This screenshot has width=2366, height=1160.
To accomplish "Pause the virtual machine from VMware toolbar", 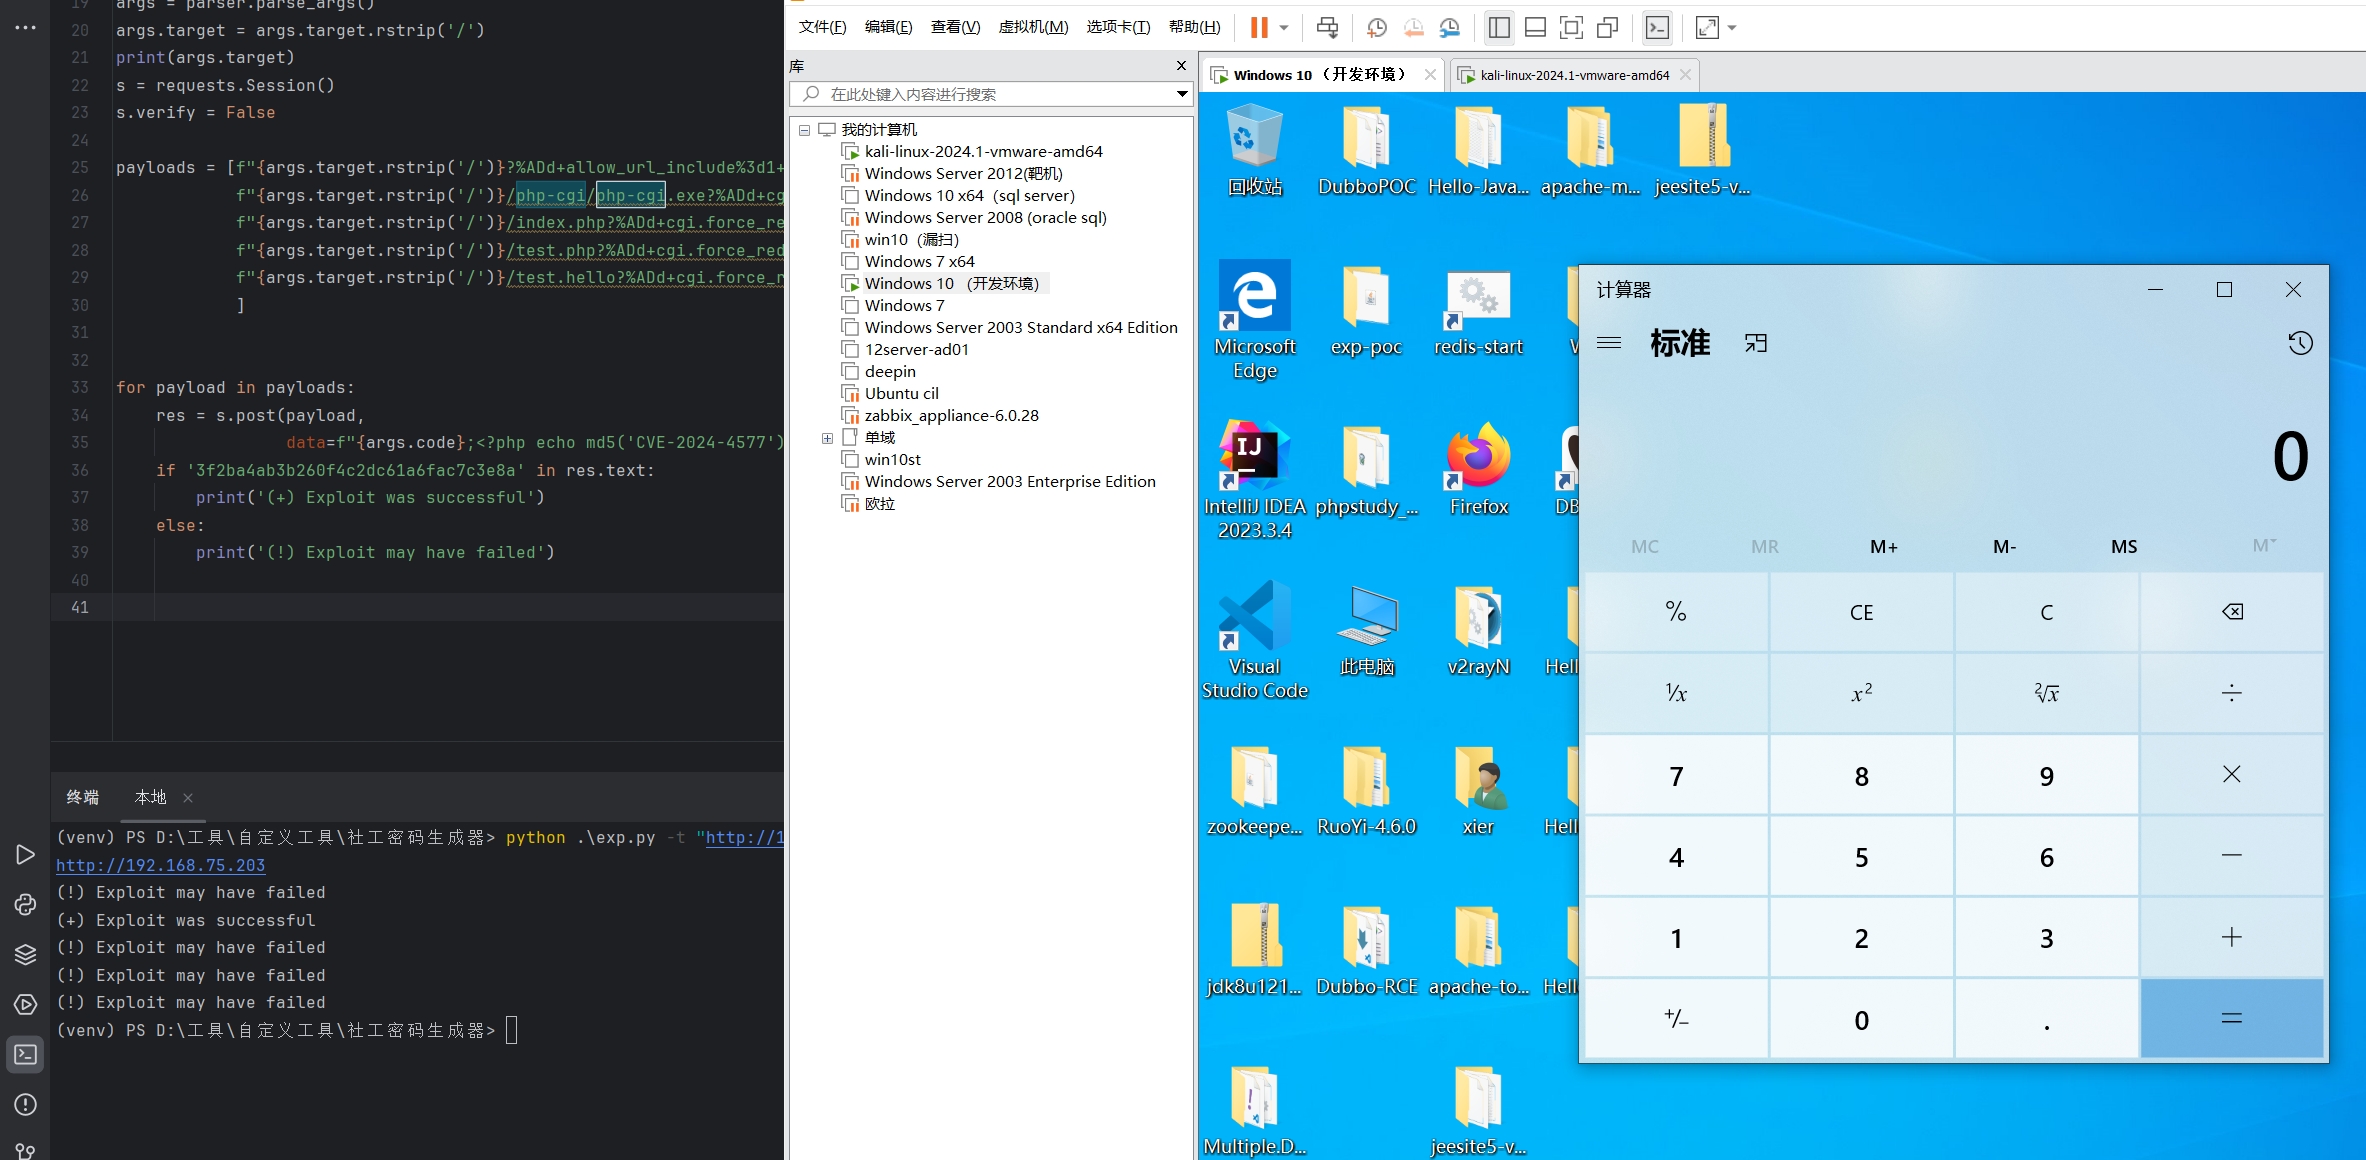I will click(1259, 28).
